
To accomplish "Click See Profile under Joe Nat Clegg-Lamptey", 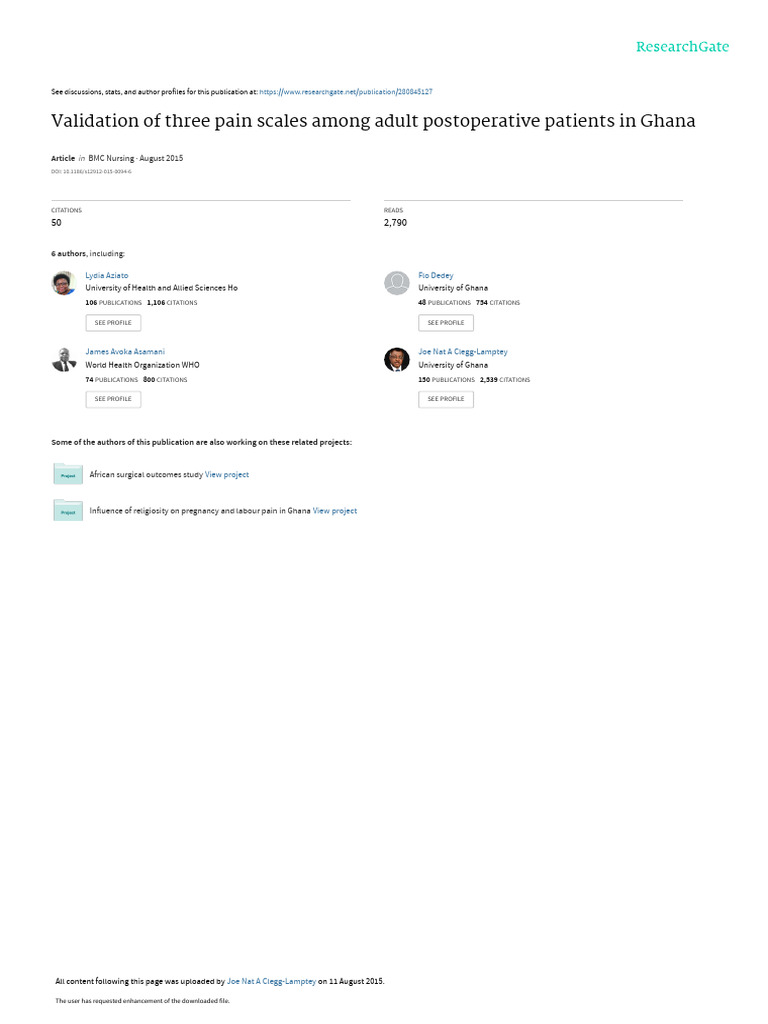I will (x=446, y=399).
